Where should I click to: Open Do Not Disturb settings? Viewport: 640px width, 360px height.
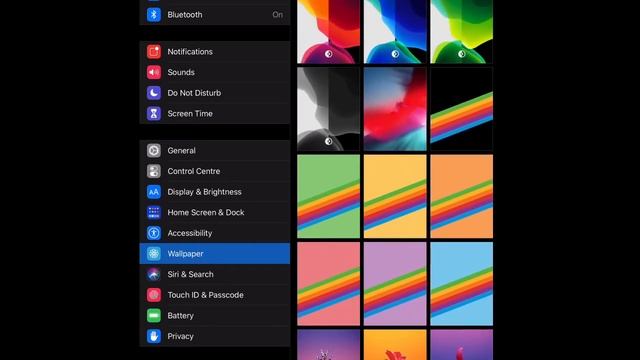[x=215, y=93]
